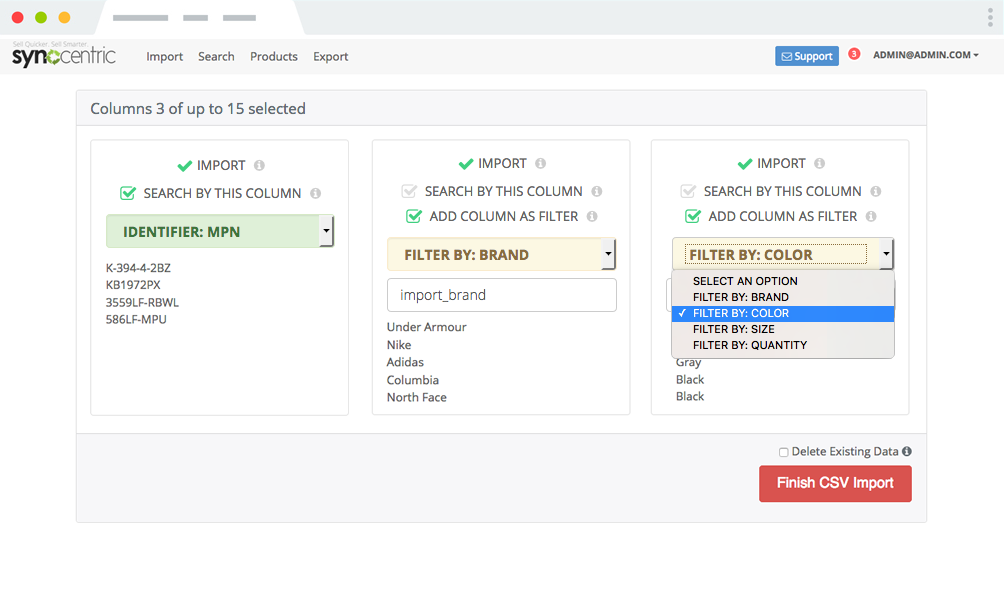Viewport: 1004px width, 600px height.
Task: Click the import_brand input field
Action: click(x=501, y=295)
